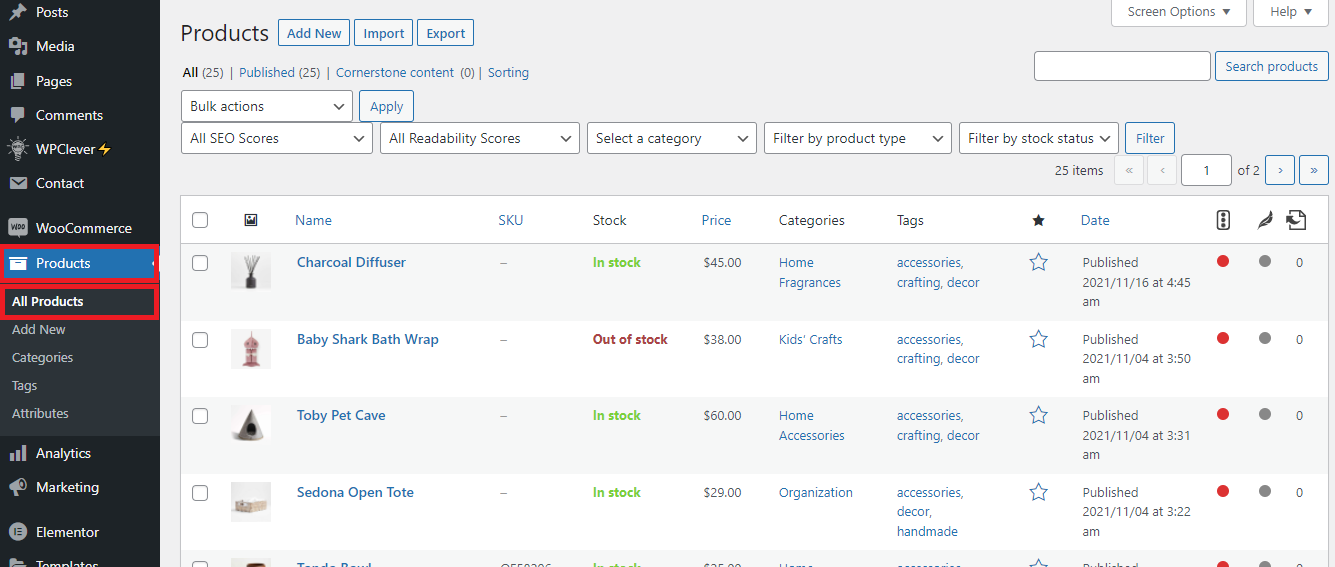
Task: Jump to last page double arrow
Action: pyautogui.click(x=1314, y=170)
